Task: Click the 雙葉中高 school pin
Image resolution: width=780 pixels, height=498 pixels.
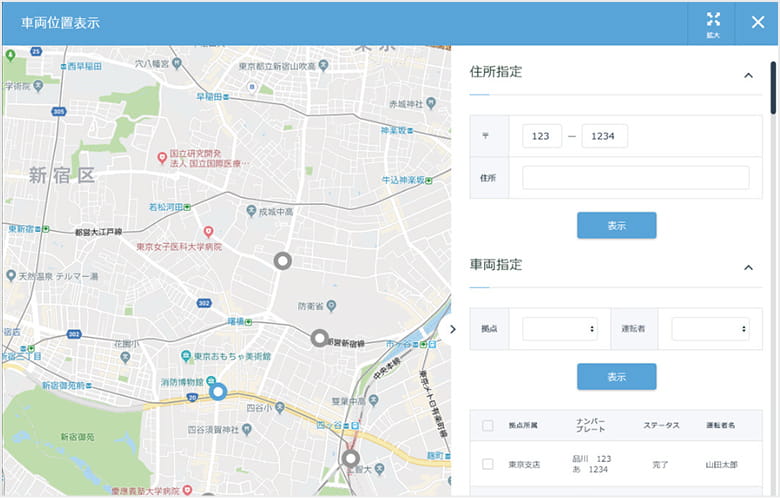Action: coord(374,399)
